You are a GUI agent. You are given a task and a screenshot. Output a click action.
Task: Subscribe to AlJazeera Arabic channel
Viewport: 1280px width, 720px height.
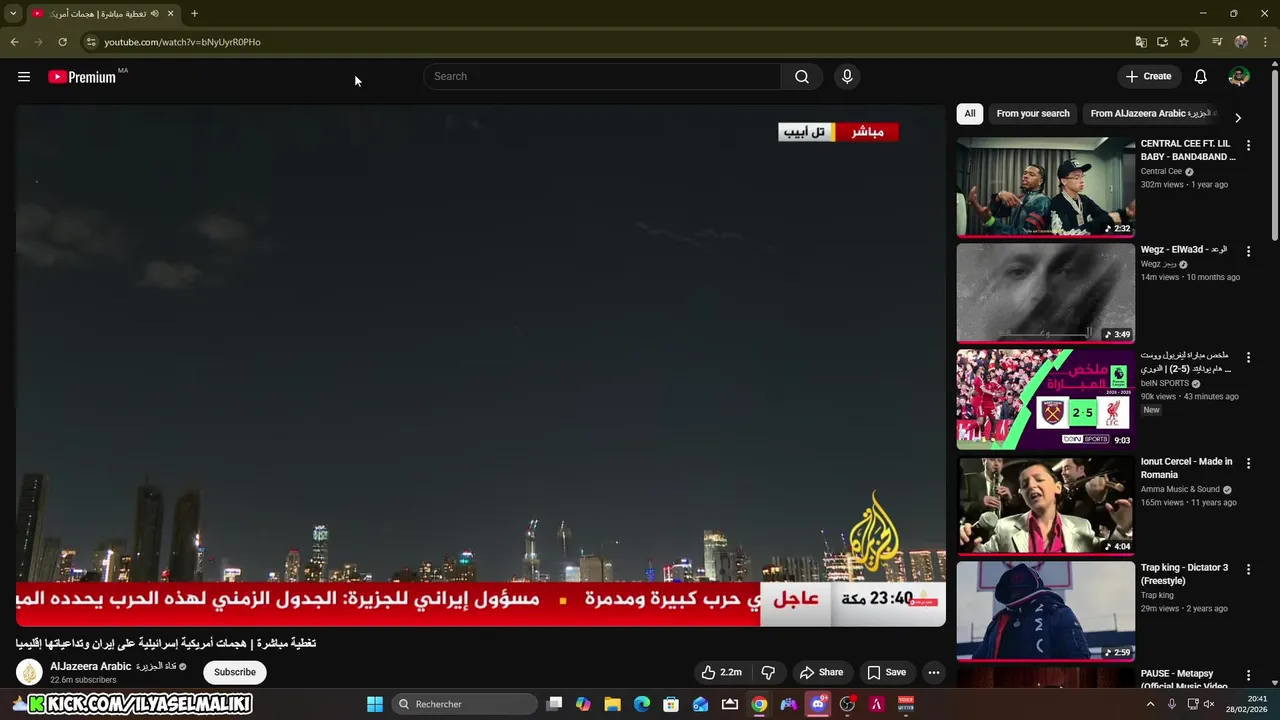(x=235, y=672)
